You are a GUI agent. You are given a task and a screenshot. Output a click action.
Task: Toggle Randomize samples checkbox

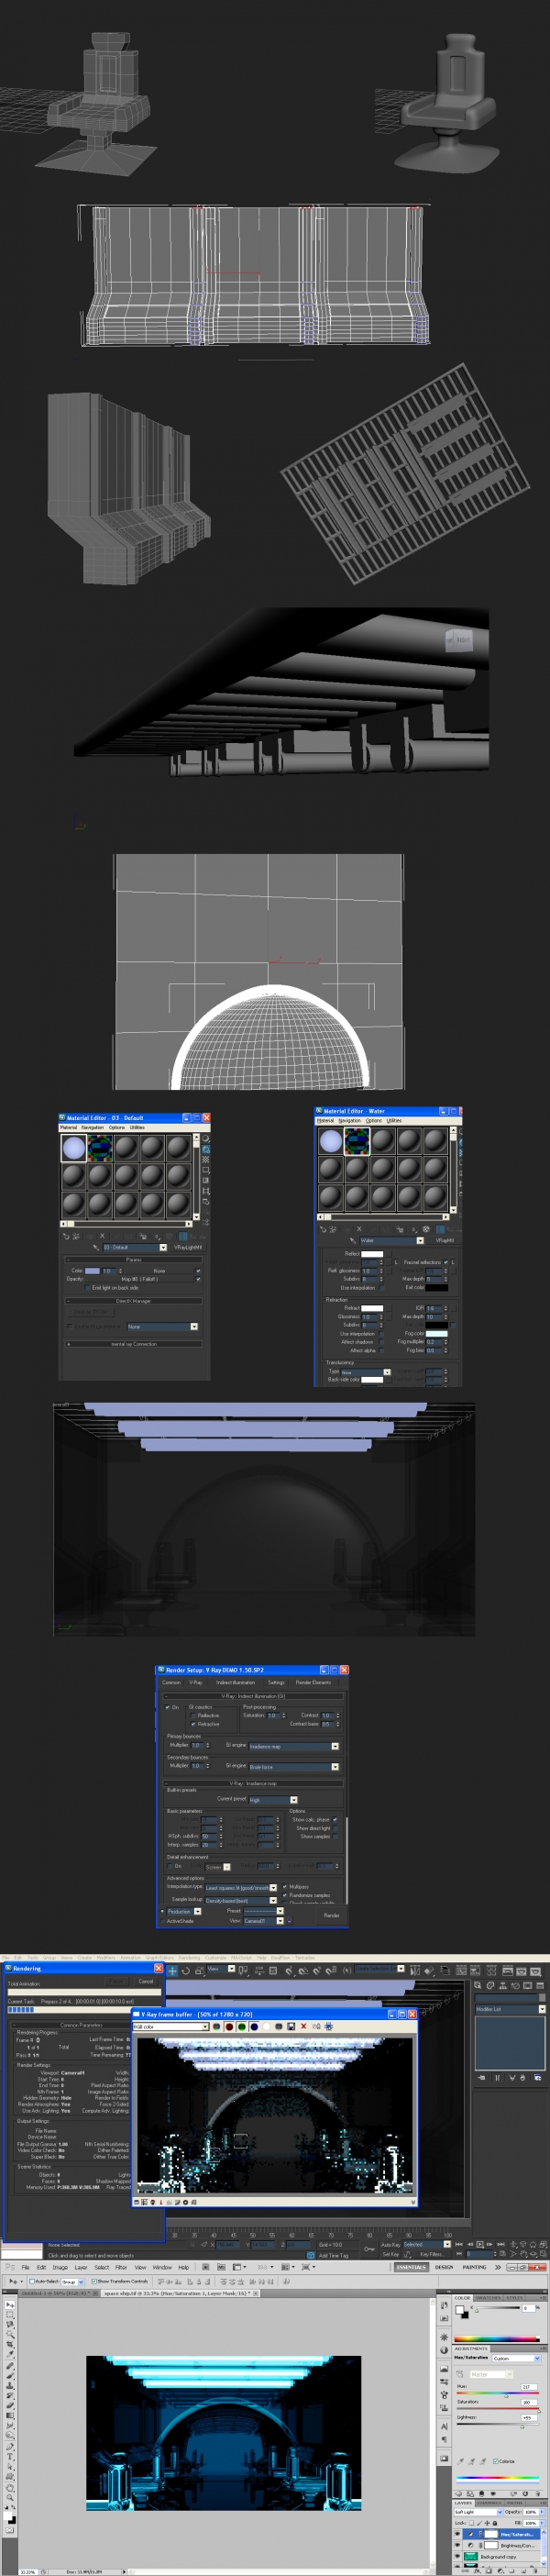click(x=285, y=1896)
